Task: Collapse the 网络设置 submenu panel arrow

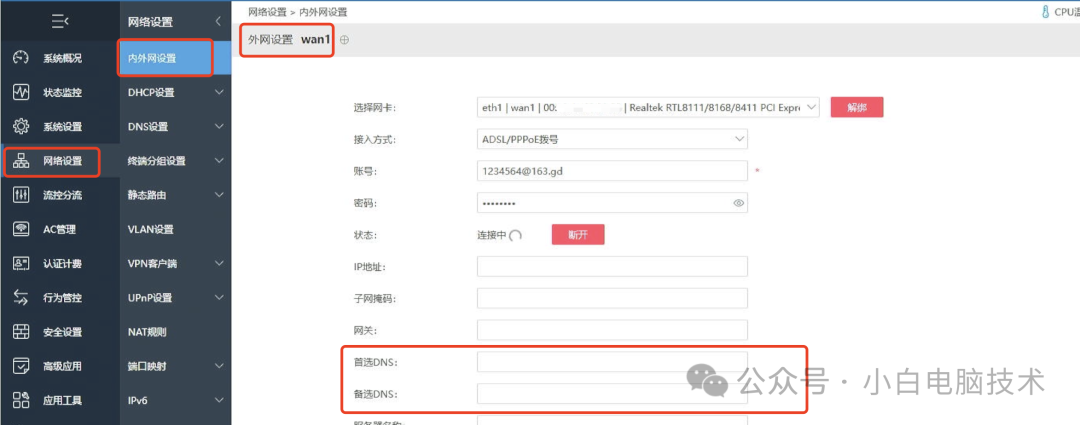Action: click(x=218, y=21)
